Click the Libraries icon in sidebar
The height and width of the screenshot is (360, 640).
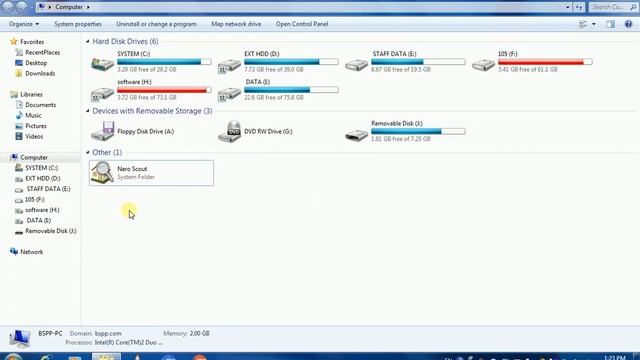(x=13, y=94)
